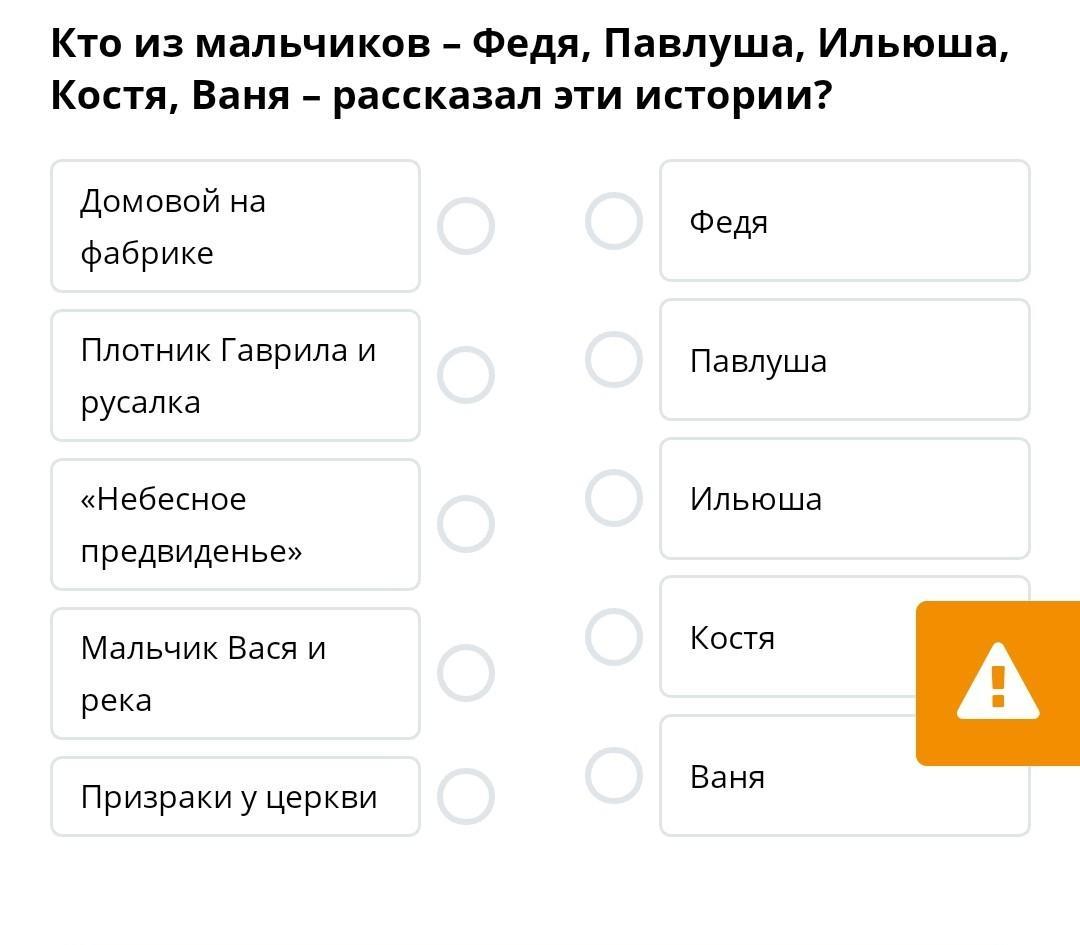1080x945 pixels.
Task: Click the Мальчик Вася и река card
Action: (x=235, y=673)
